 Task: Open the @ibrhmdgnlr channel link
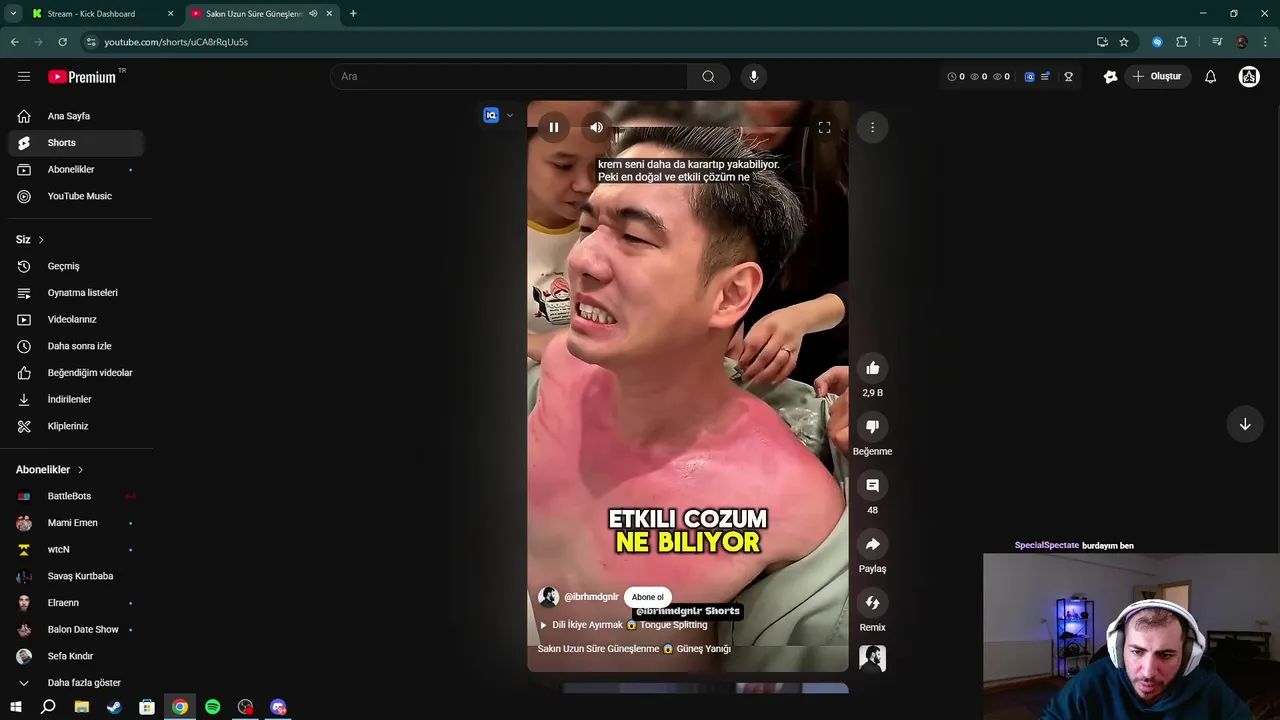pos(591,597)
